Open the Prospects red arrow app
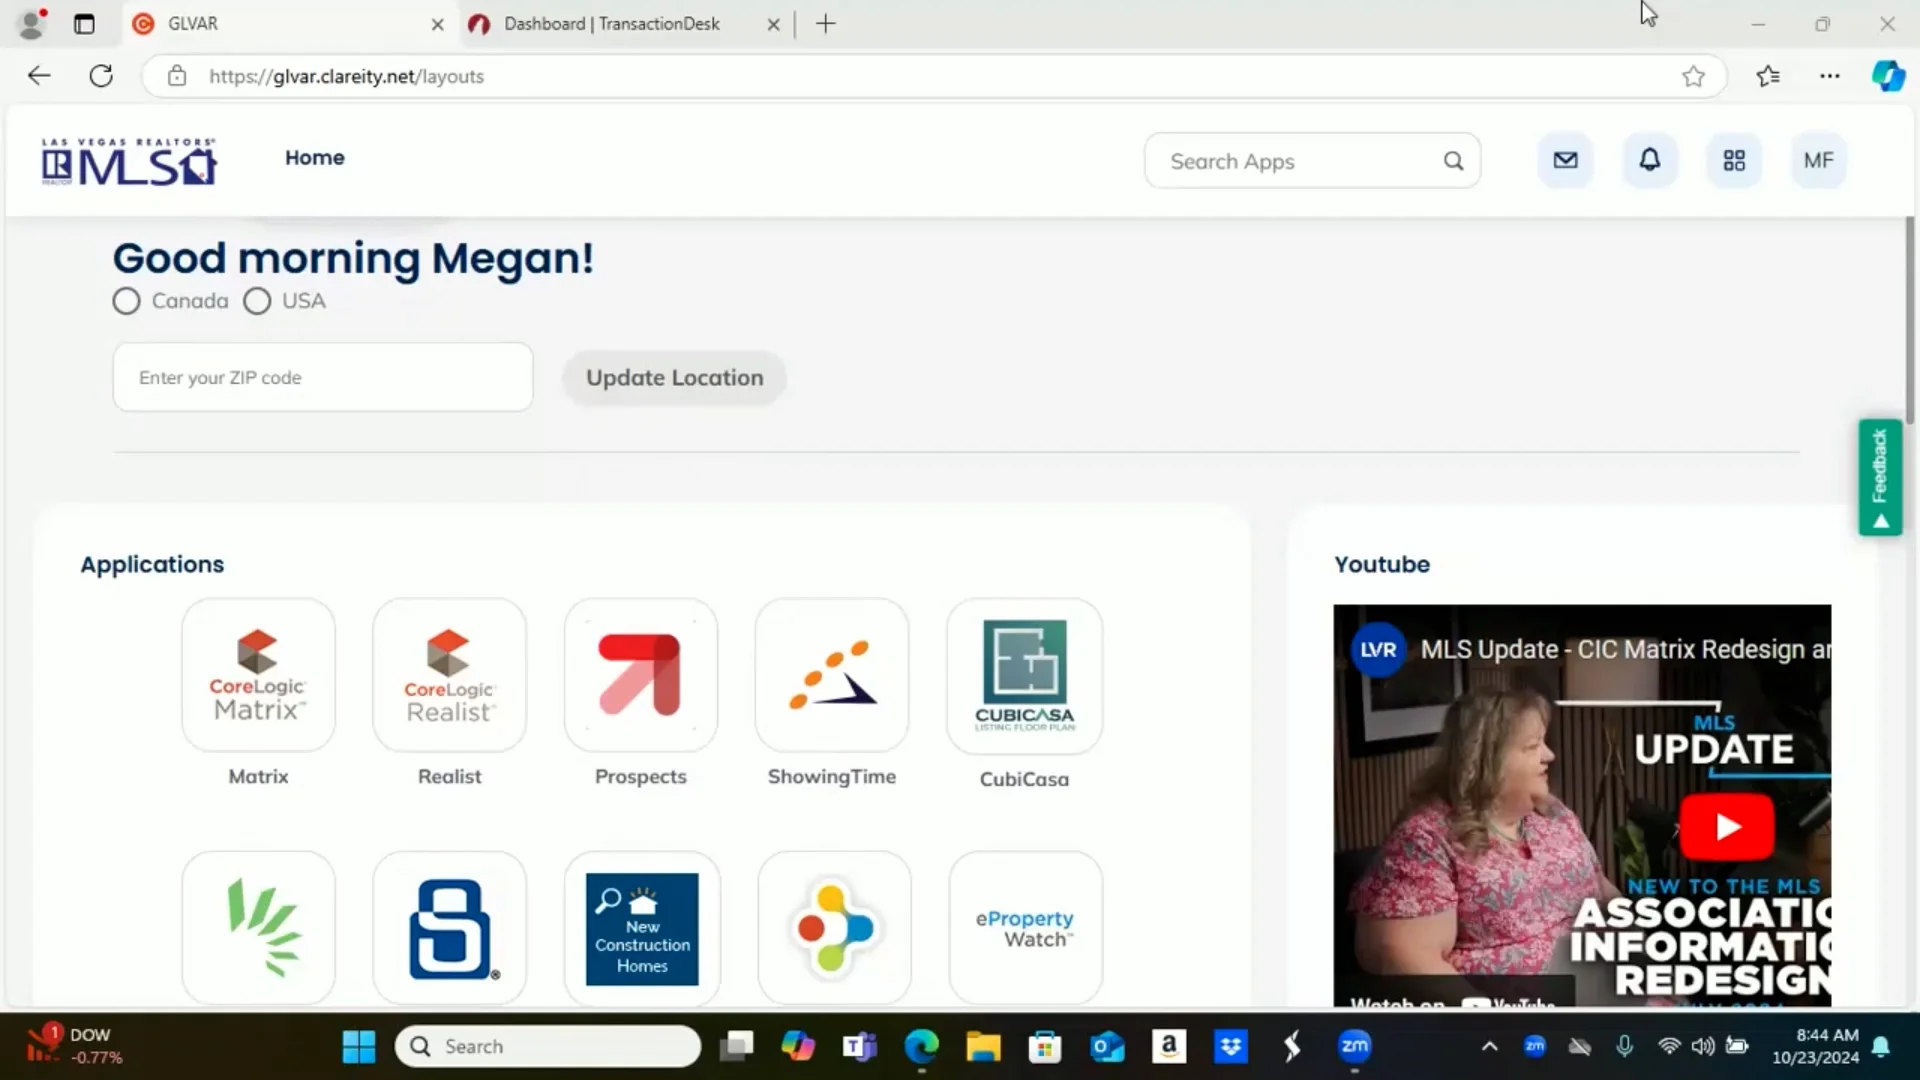The height and width of the screenshot is (1080, 1920). 640,675
